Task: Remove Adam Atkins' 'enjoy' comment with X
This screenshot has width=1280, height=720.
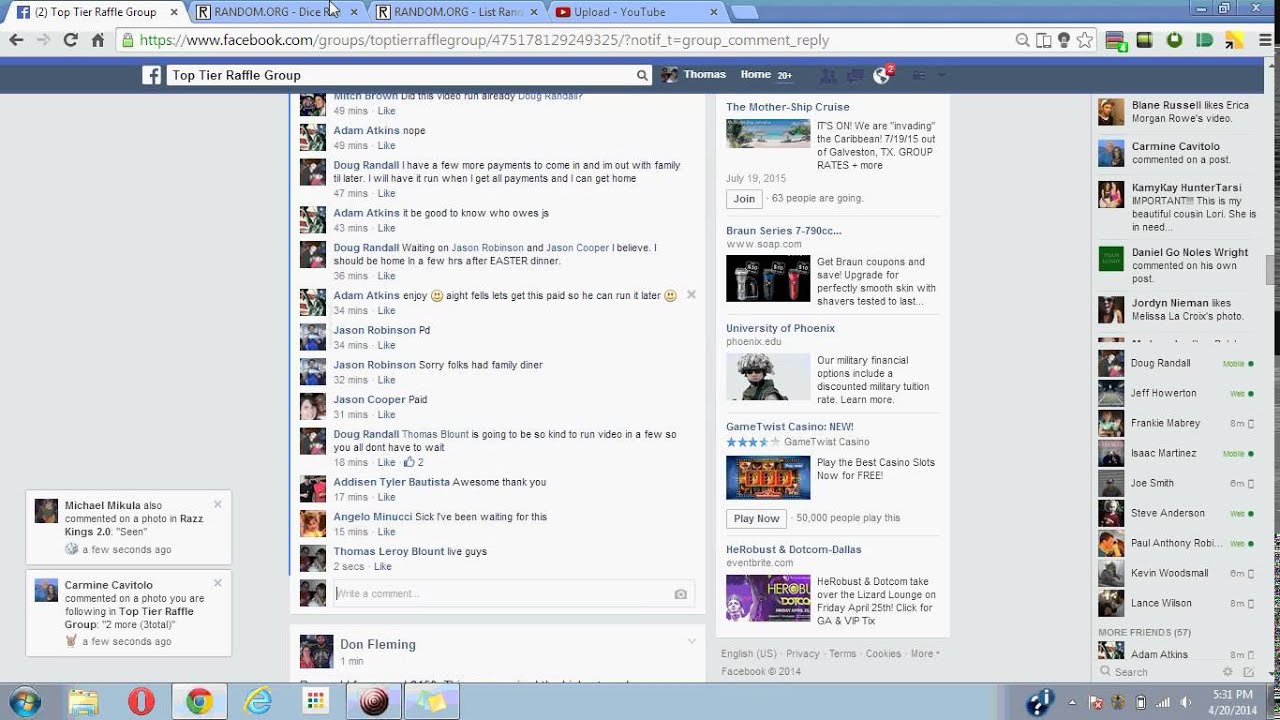Action: point(691,295)
